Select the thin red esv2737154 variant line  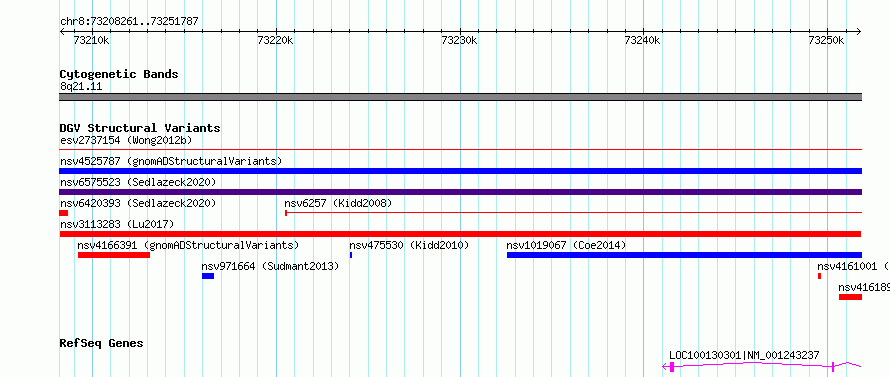(460, 150)
